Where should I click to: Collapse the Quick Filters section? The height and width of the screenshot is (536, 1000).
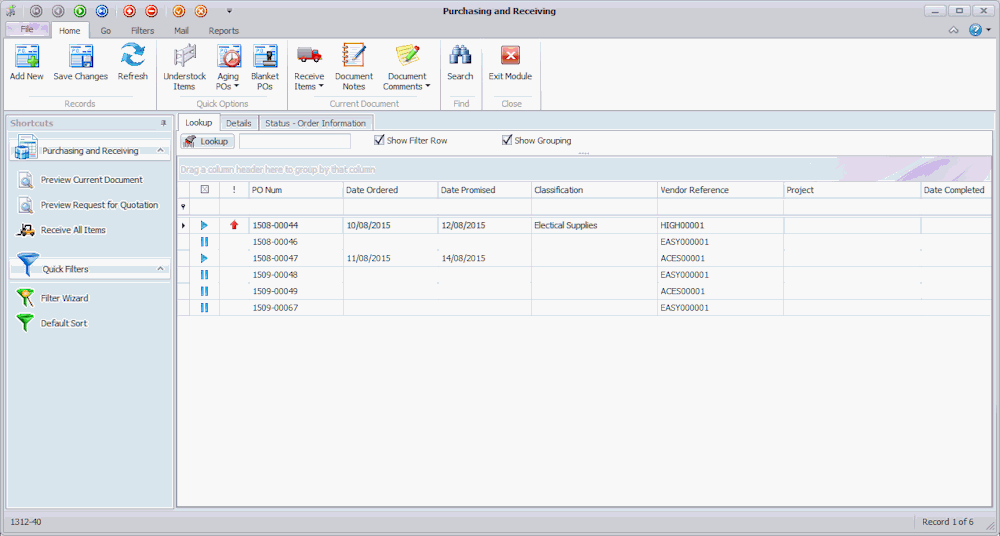point(160,268)
